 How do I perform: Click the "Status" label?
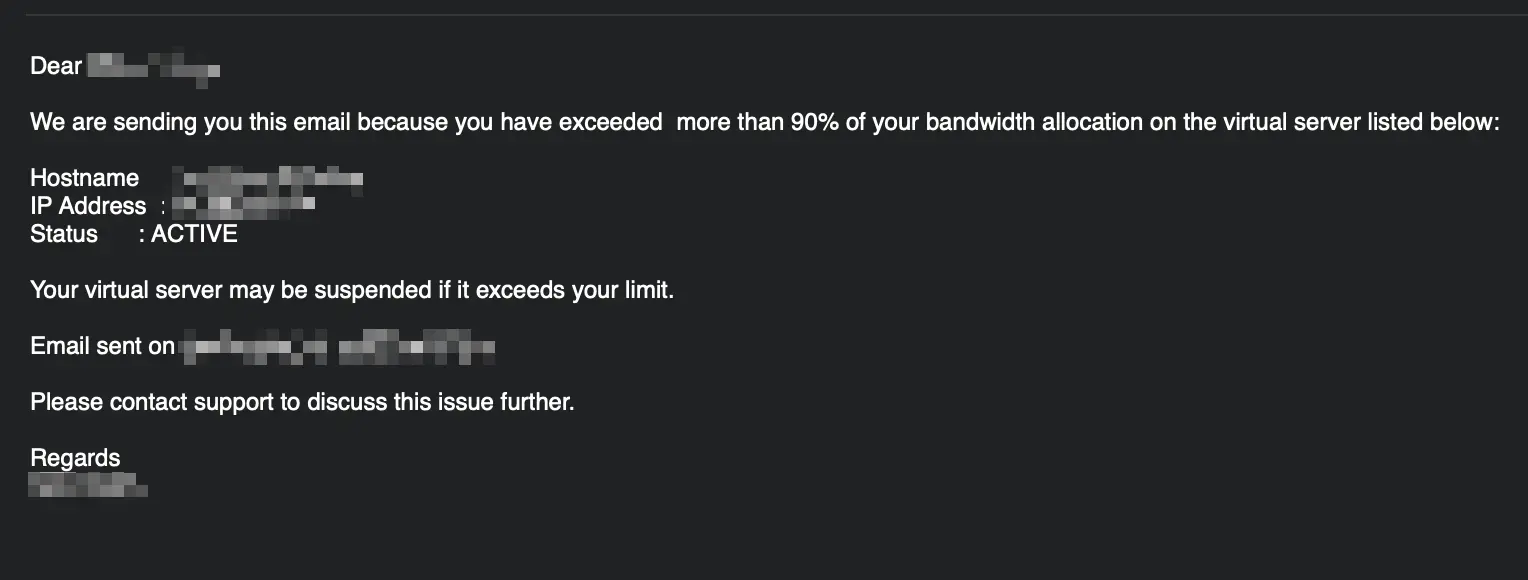point(64,235)
